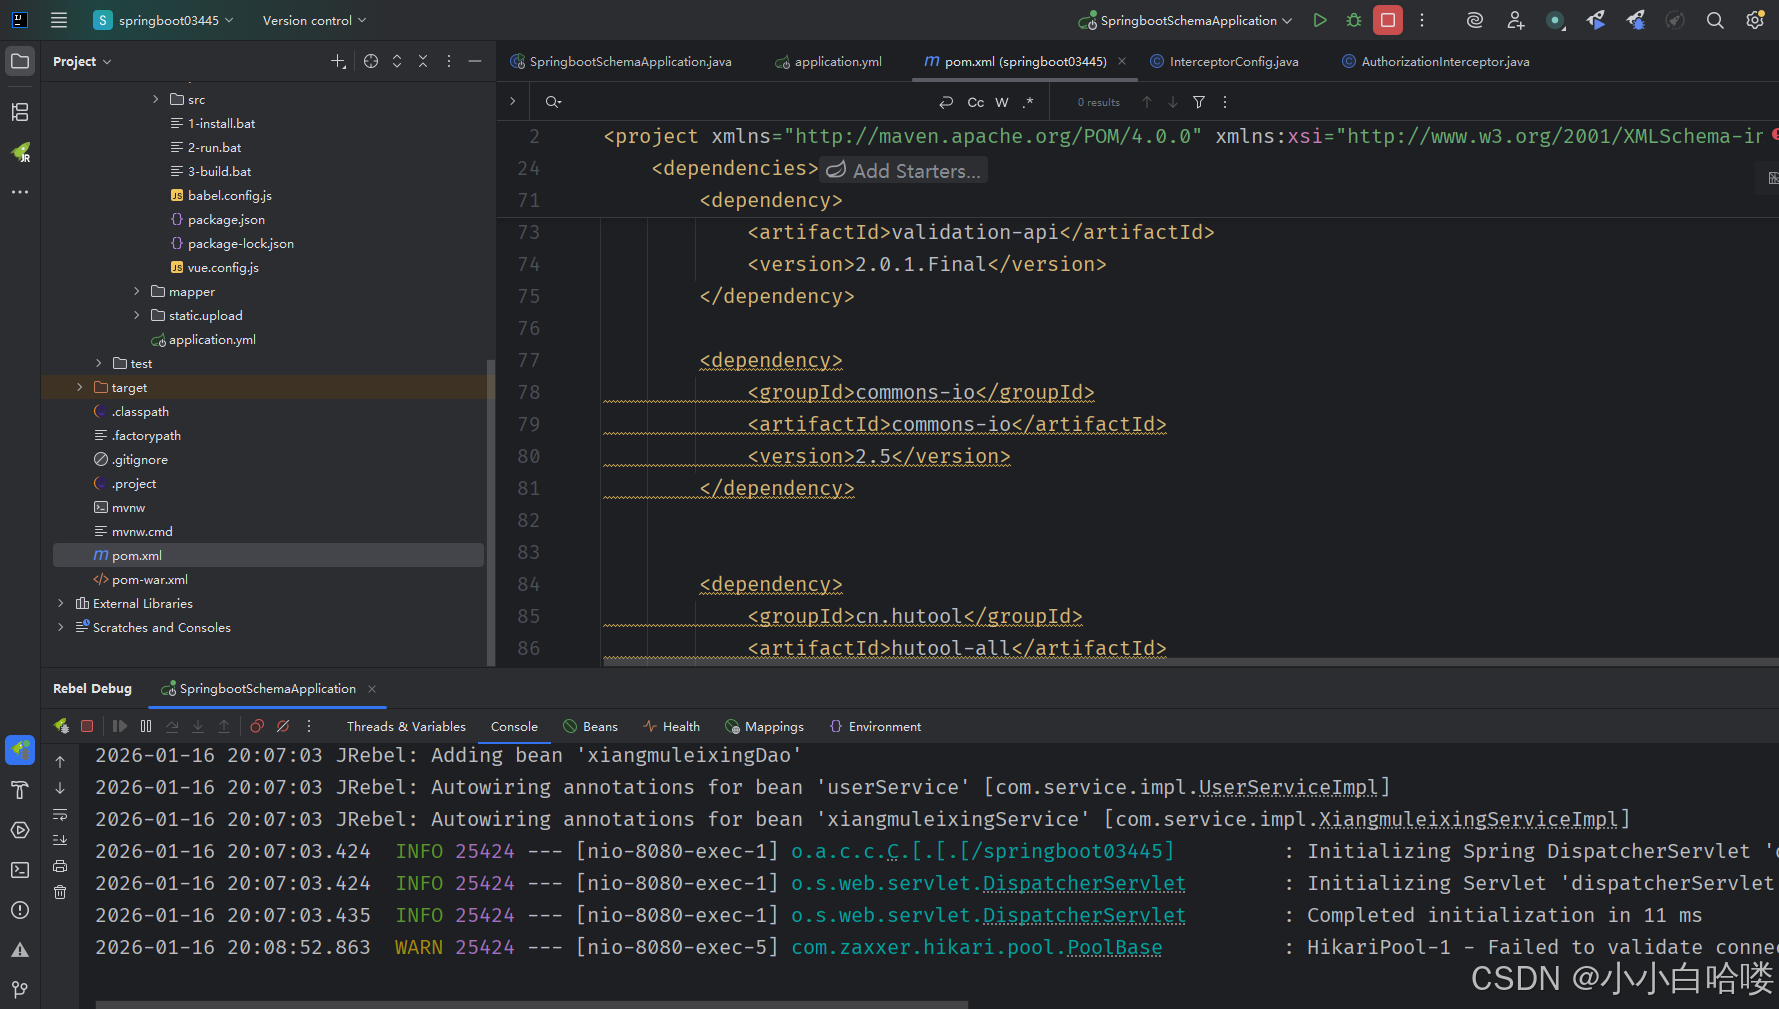
Task: Expand the src folder
Action: pyautogui.click(x=156, y=99)
